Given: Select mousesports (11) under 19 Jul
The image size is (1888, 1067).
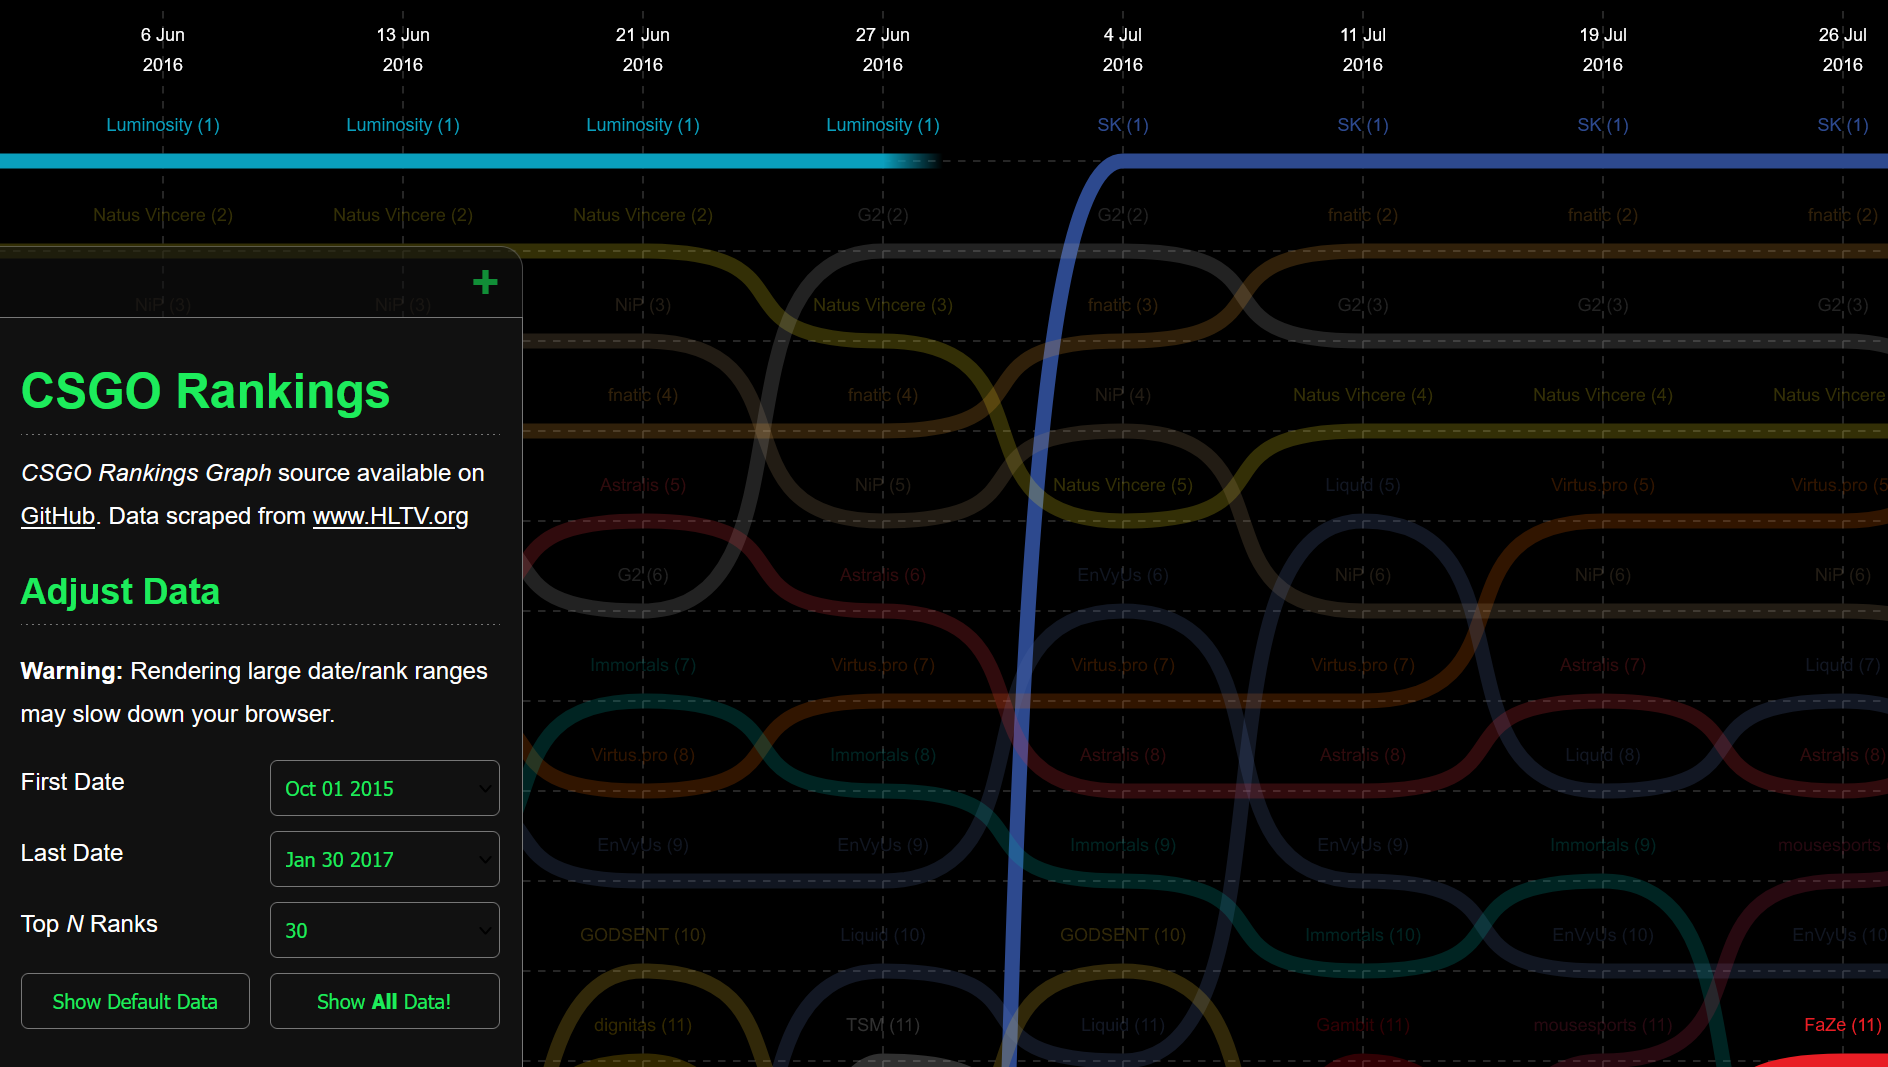Looking at the screenshot, I should click(x=1603, y=1025).
